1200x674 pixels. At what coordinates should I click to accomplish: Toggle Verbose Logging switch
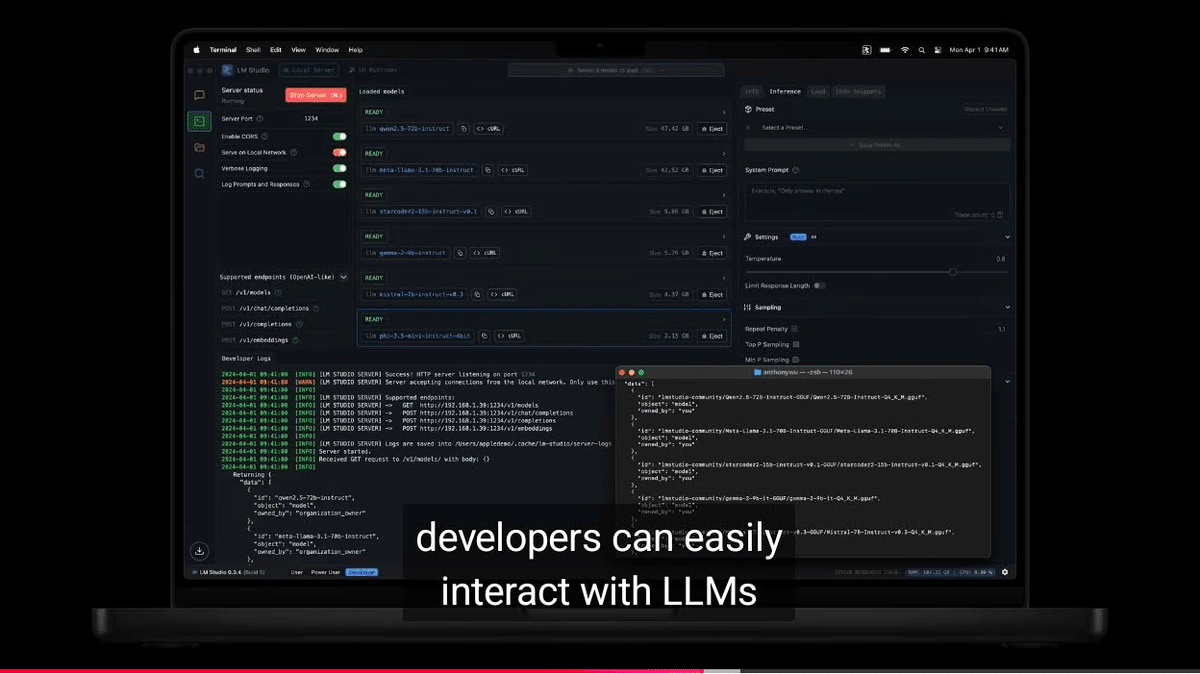tap(340, 168)
